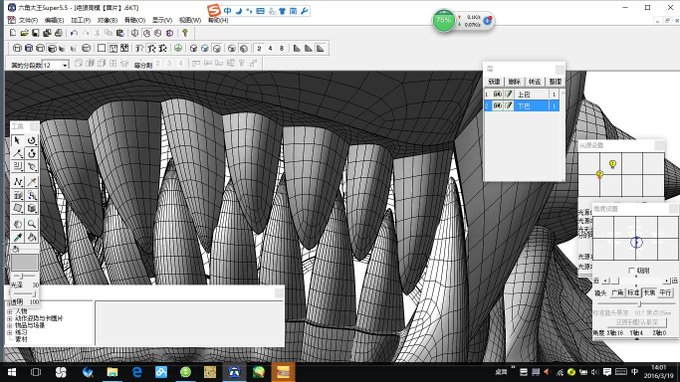Screen dimensions: 680x382
Task: Save the model with the floppy icon
Action: [x=36, y=33]
